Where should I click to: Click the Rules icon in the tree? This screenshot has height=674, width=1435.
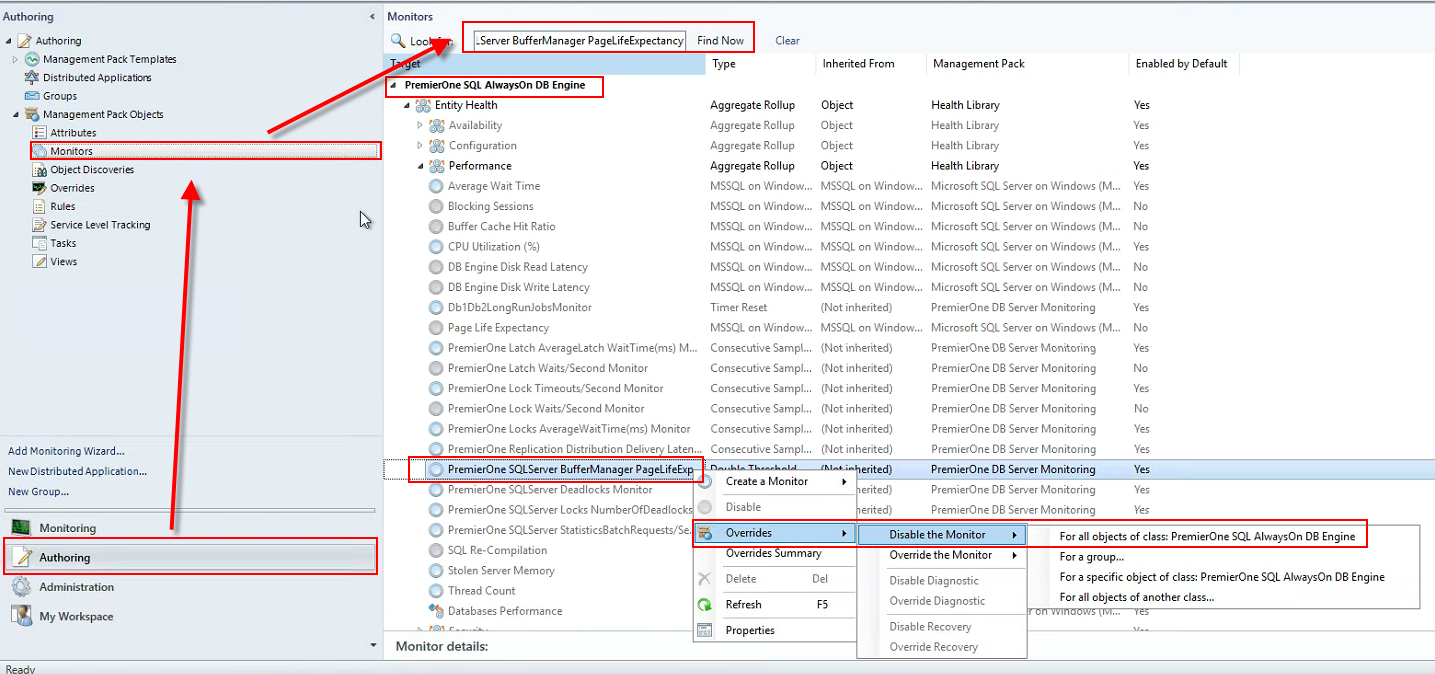coord(40,207)
